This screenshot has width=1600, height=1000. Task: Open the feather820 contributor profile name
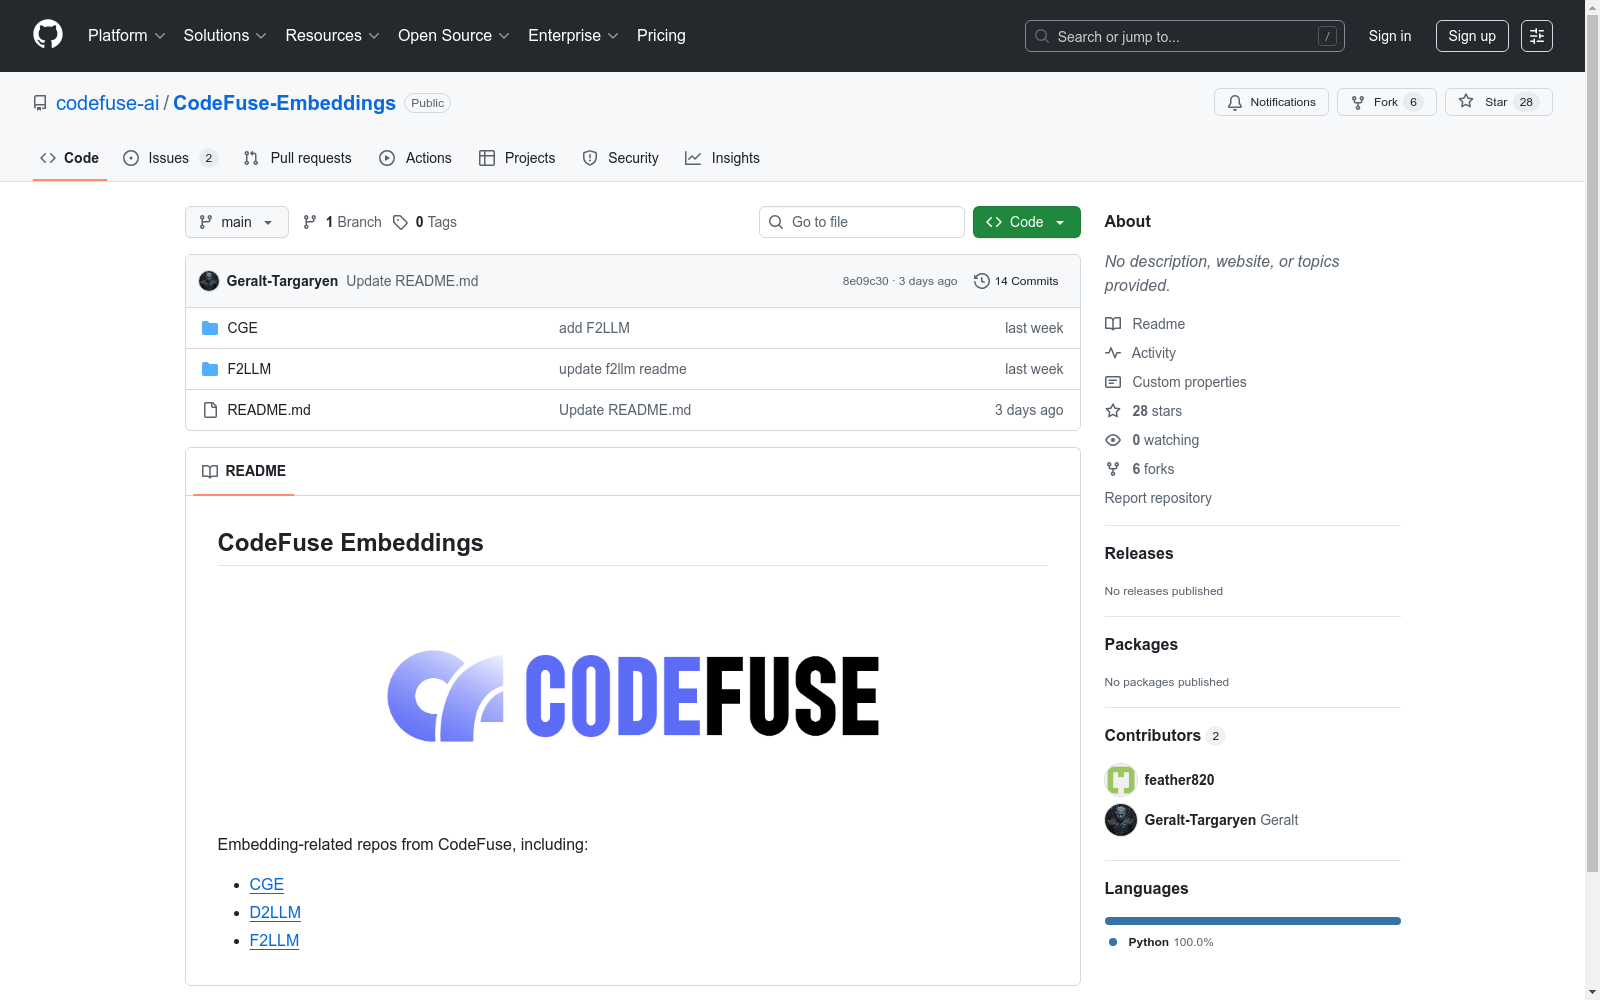click(1179, 780)
